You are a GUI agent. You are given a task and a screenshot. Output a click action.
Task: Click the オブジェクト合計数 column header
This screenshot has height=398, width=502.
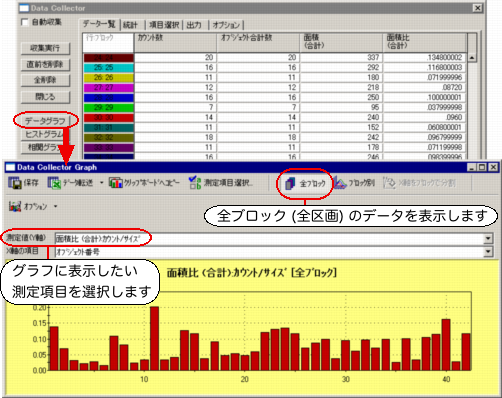pos(258,42)
